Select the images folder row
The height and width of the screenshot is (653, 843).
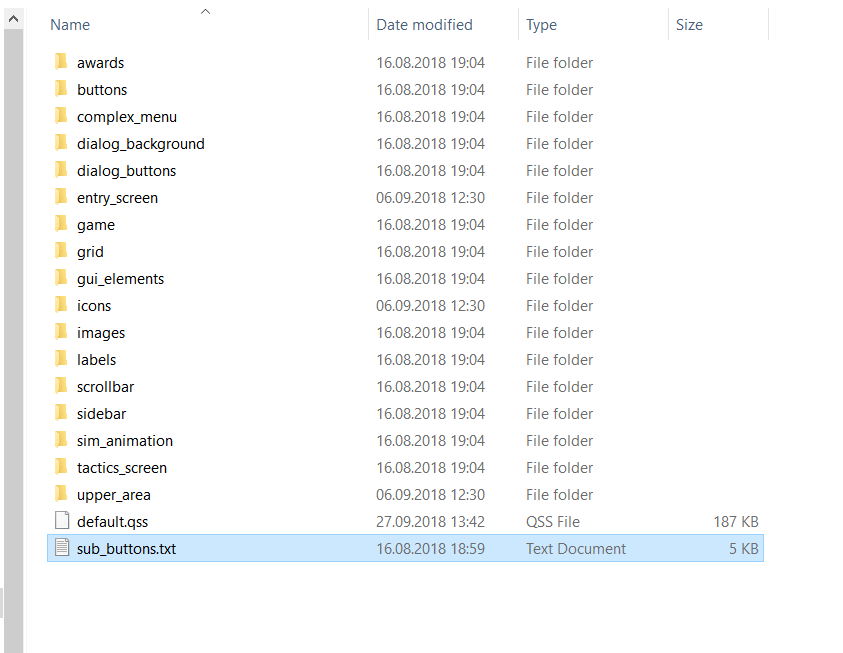[x=101, y=332]
